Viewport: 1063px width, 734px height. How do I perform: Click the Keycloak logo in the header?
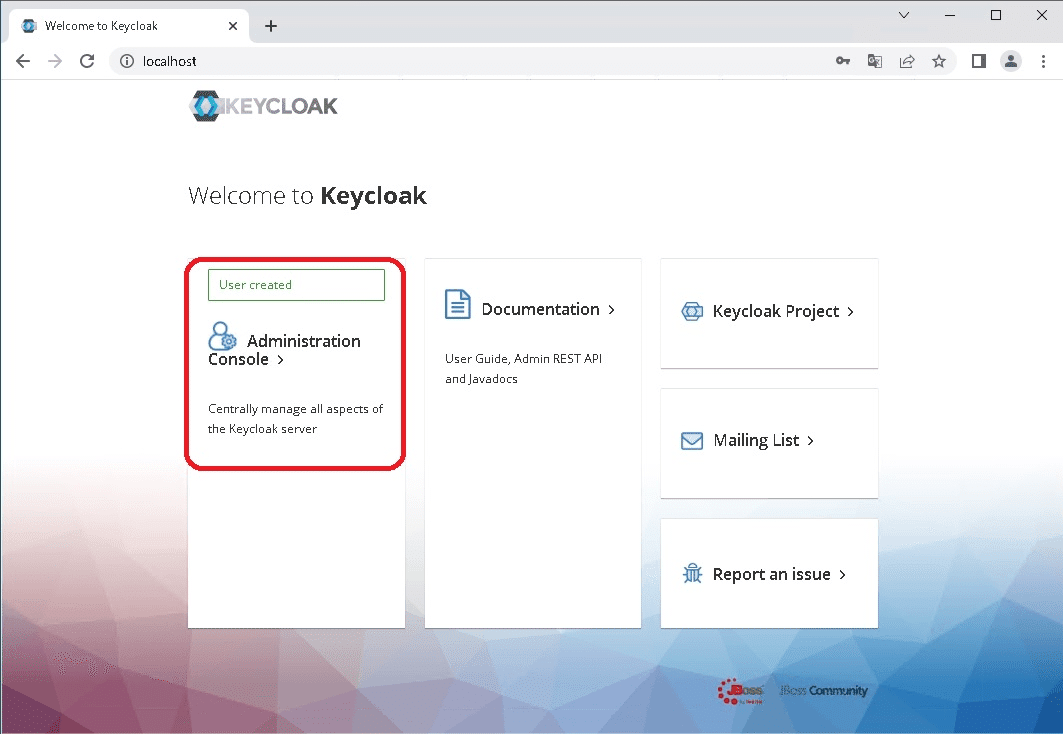point(263,106)
